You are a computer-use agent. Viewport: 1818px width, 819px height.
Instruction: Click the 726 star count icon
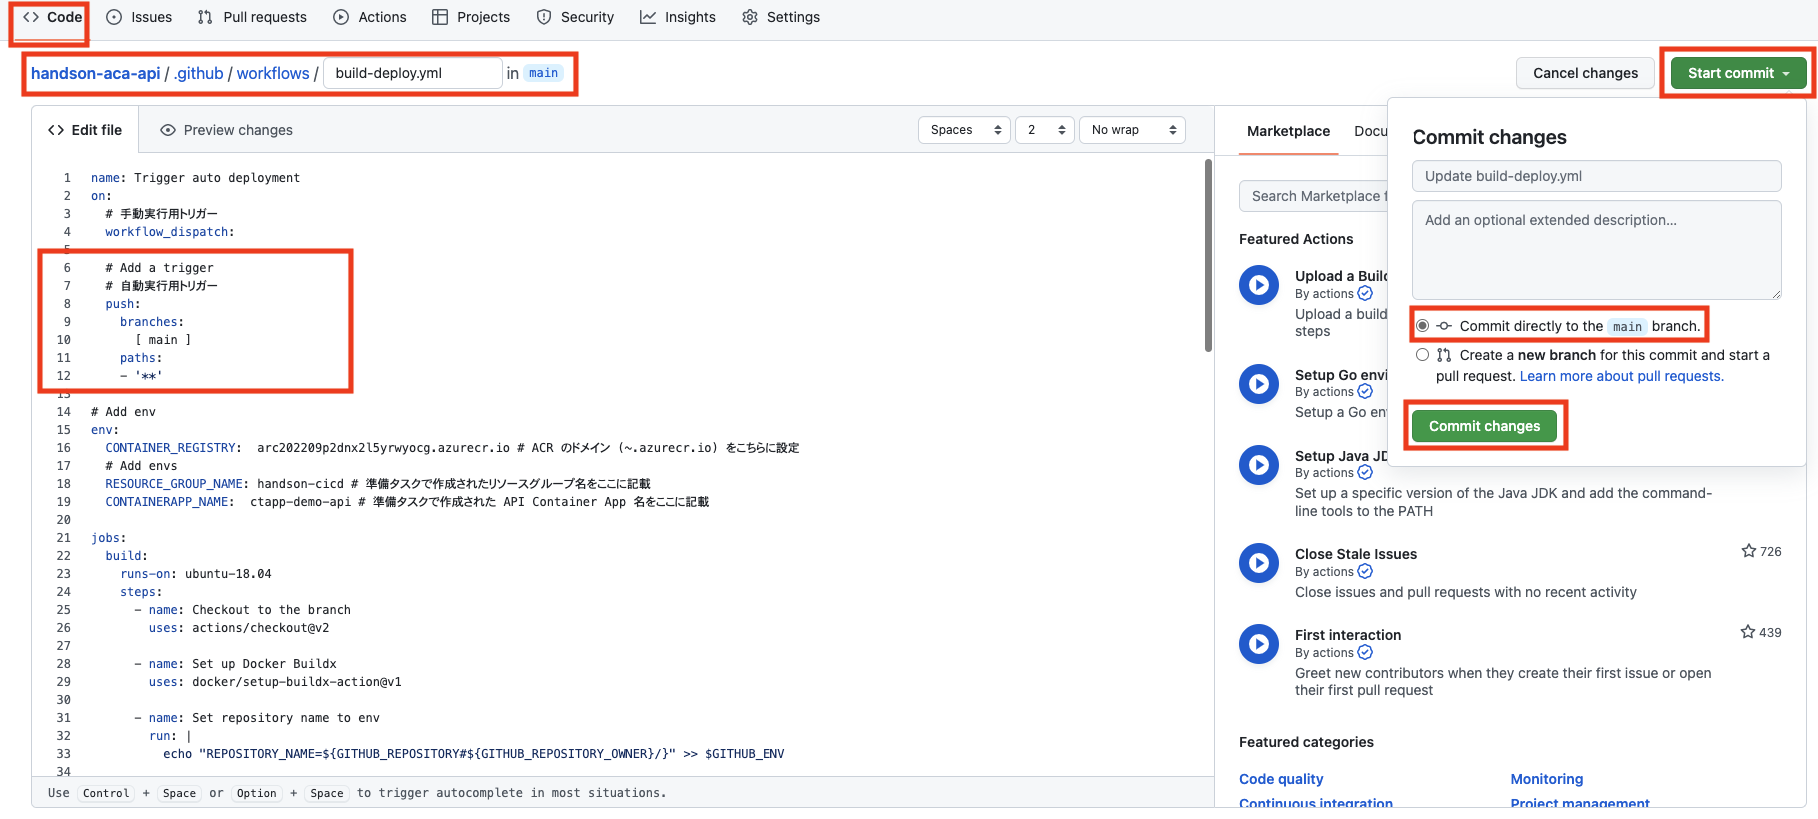tap(1748, 551)
